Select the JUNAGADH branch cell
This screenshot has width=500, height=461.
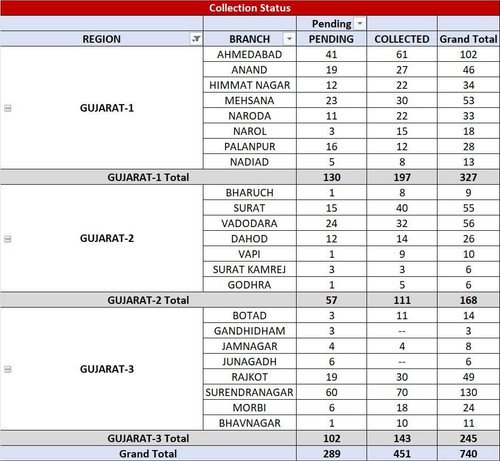[250, 361]
